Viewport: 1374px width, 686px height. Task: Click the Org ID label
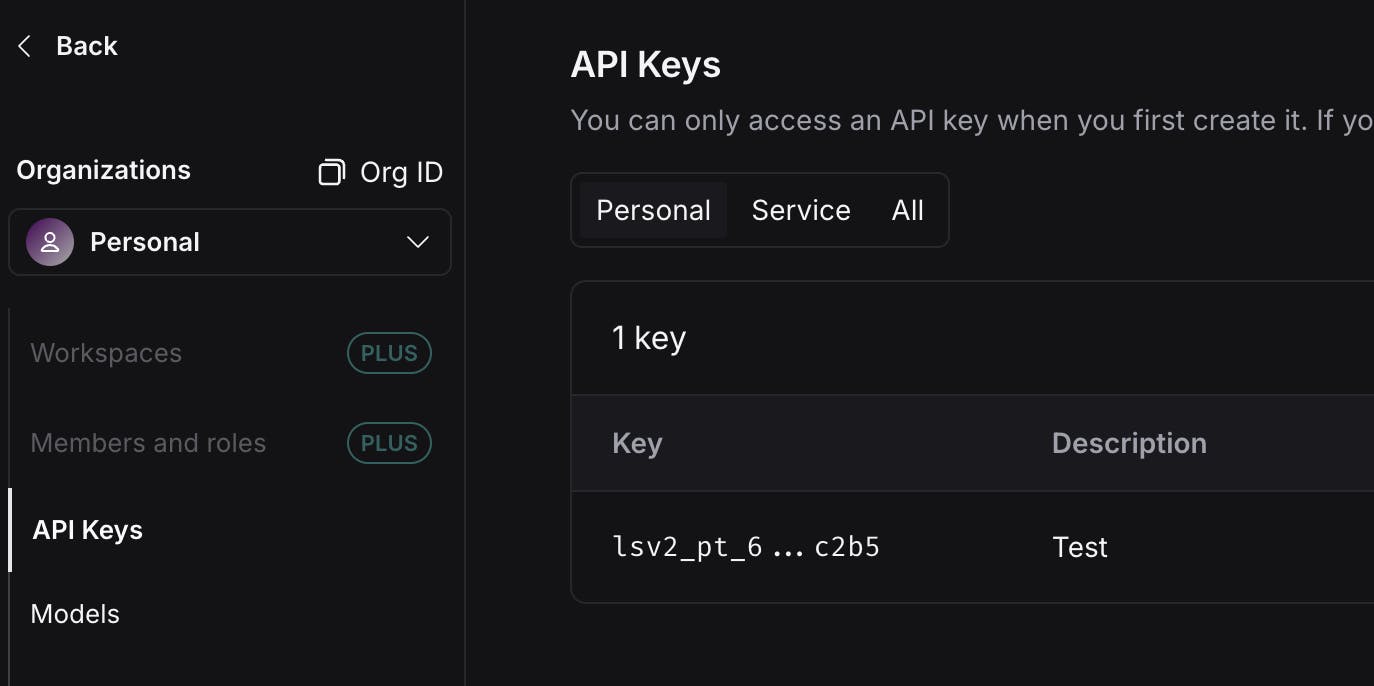coord(401,172)
